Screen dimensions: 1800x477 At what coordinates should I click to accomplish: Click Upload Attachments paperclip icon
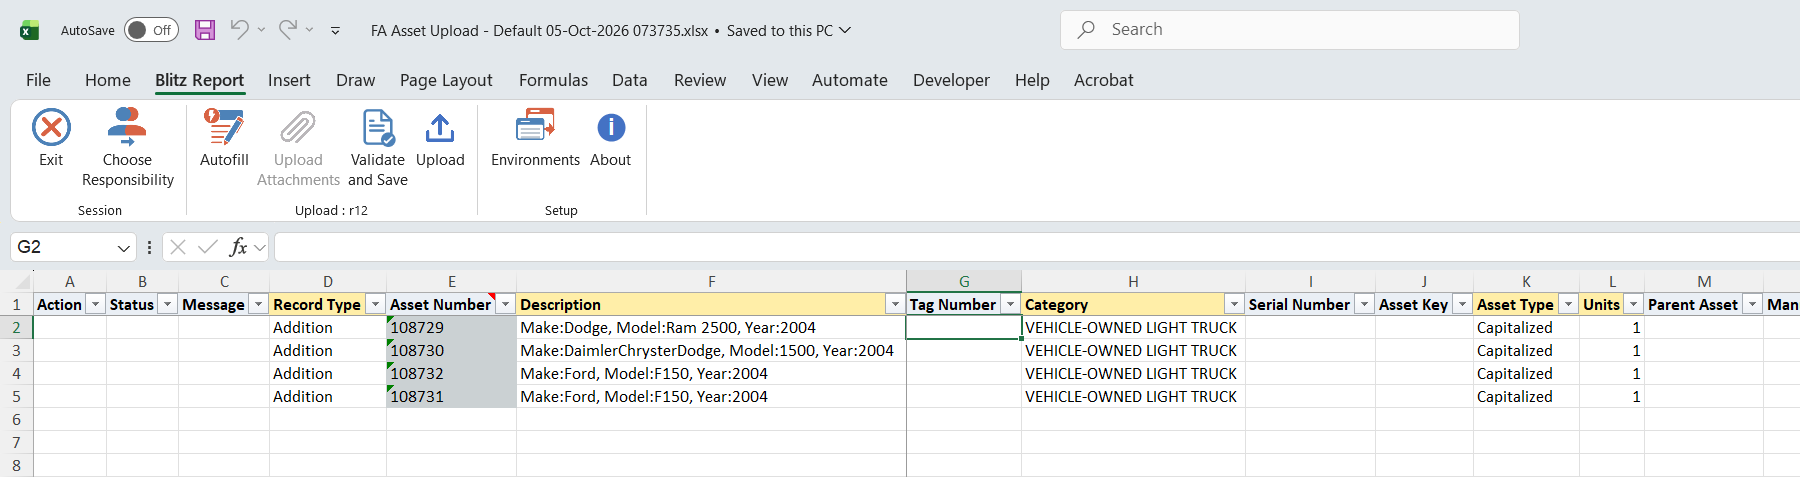pyautogui.click(x=298, y=128)
